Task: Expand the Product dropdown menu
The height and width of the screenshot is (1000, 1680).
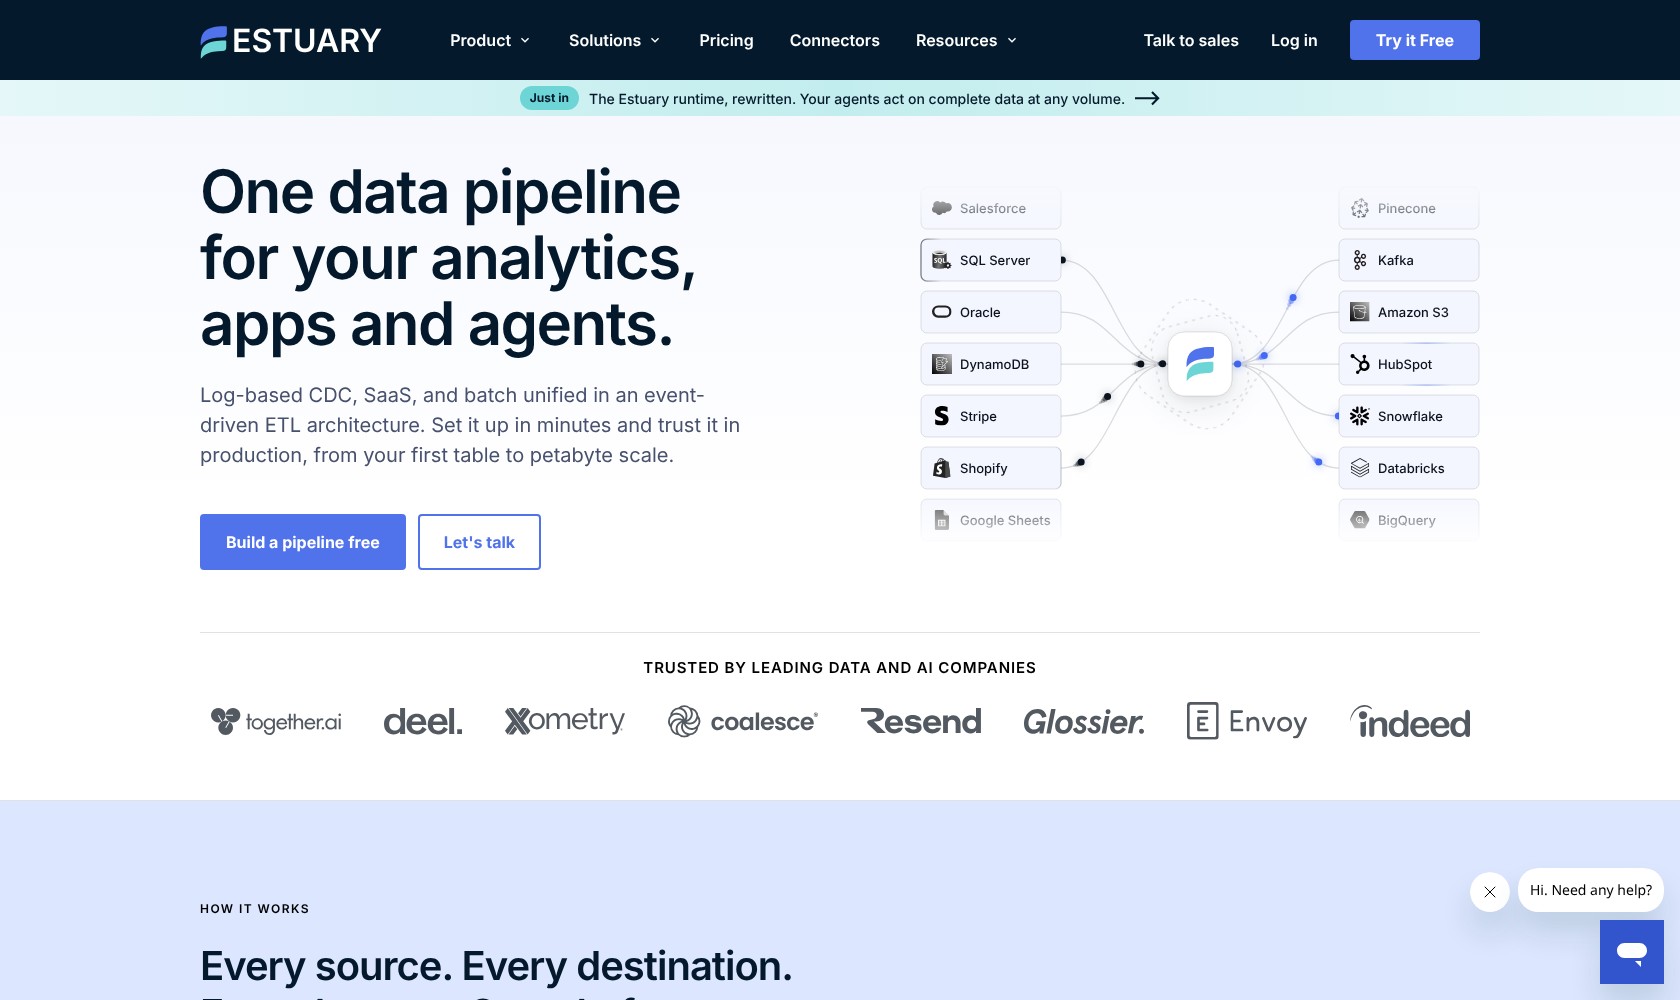Action: point(490,41)
